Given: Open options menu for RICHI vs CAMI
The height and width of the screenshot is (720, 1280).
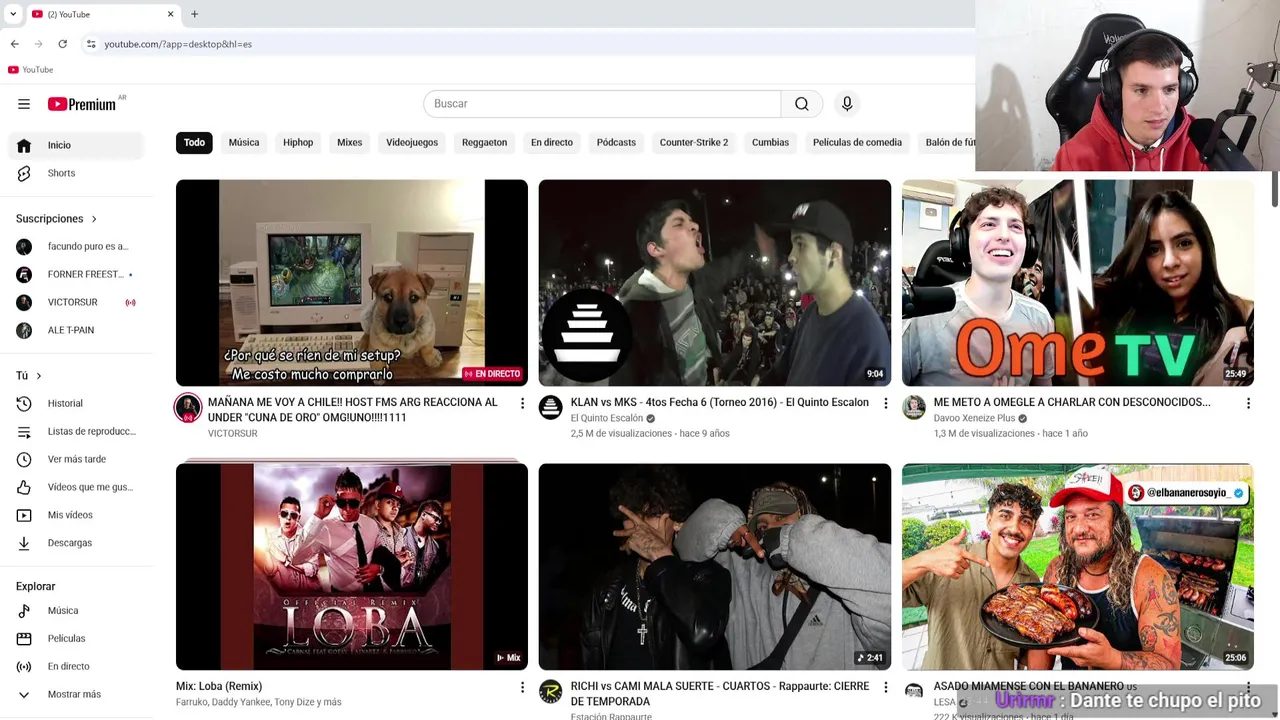Looking at the screenshot, I should pyautogui.click(x=885, y=688).
